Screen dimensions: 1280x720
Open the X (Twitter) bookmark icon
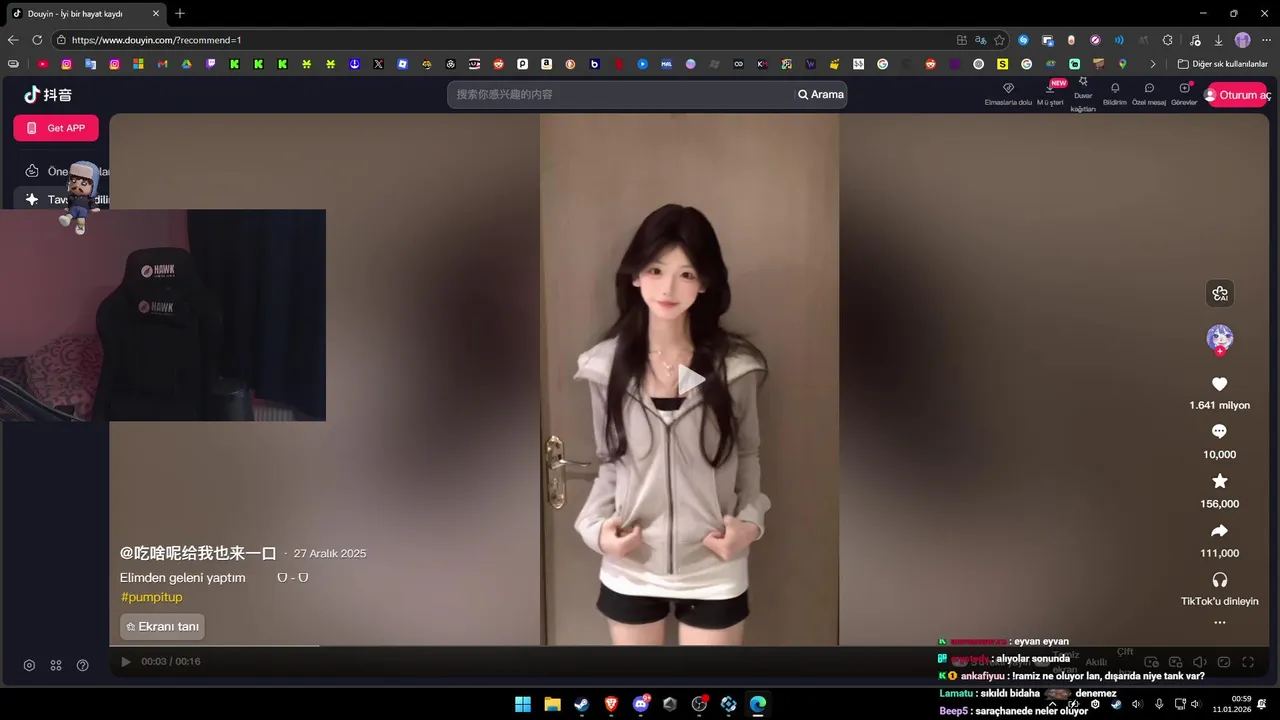click(378, 64)
